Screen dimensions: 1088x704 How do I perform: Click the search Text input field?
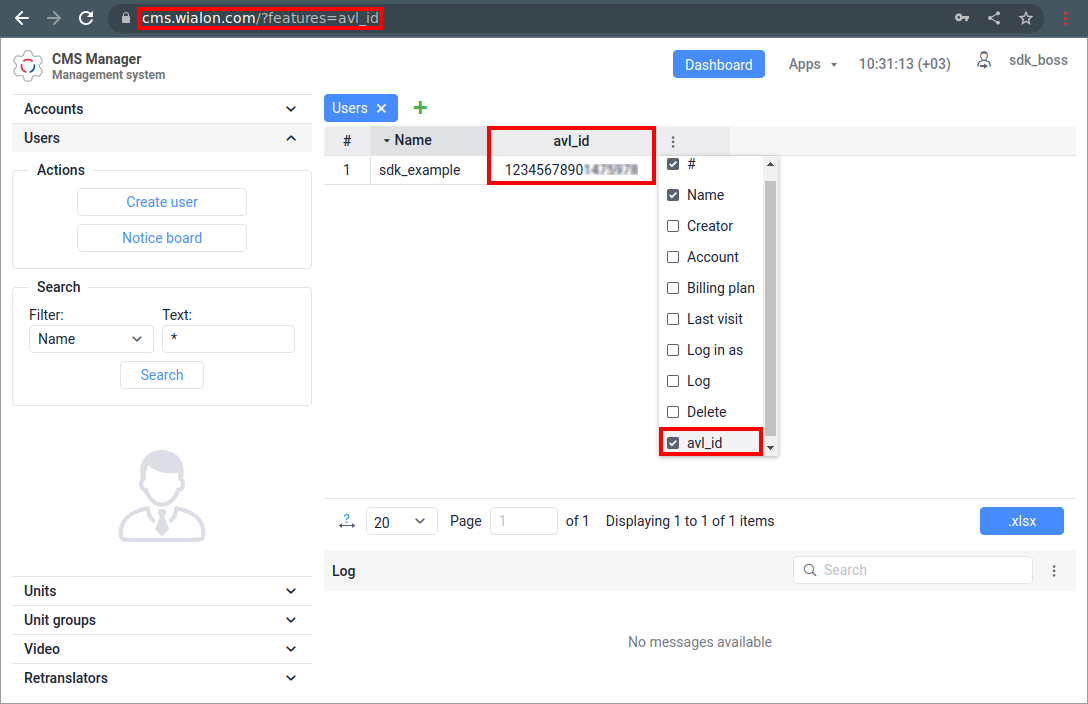(228, 339)
